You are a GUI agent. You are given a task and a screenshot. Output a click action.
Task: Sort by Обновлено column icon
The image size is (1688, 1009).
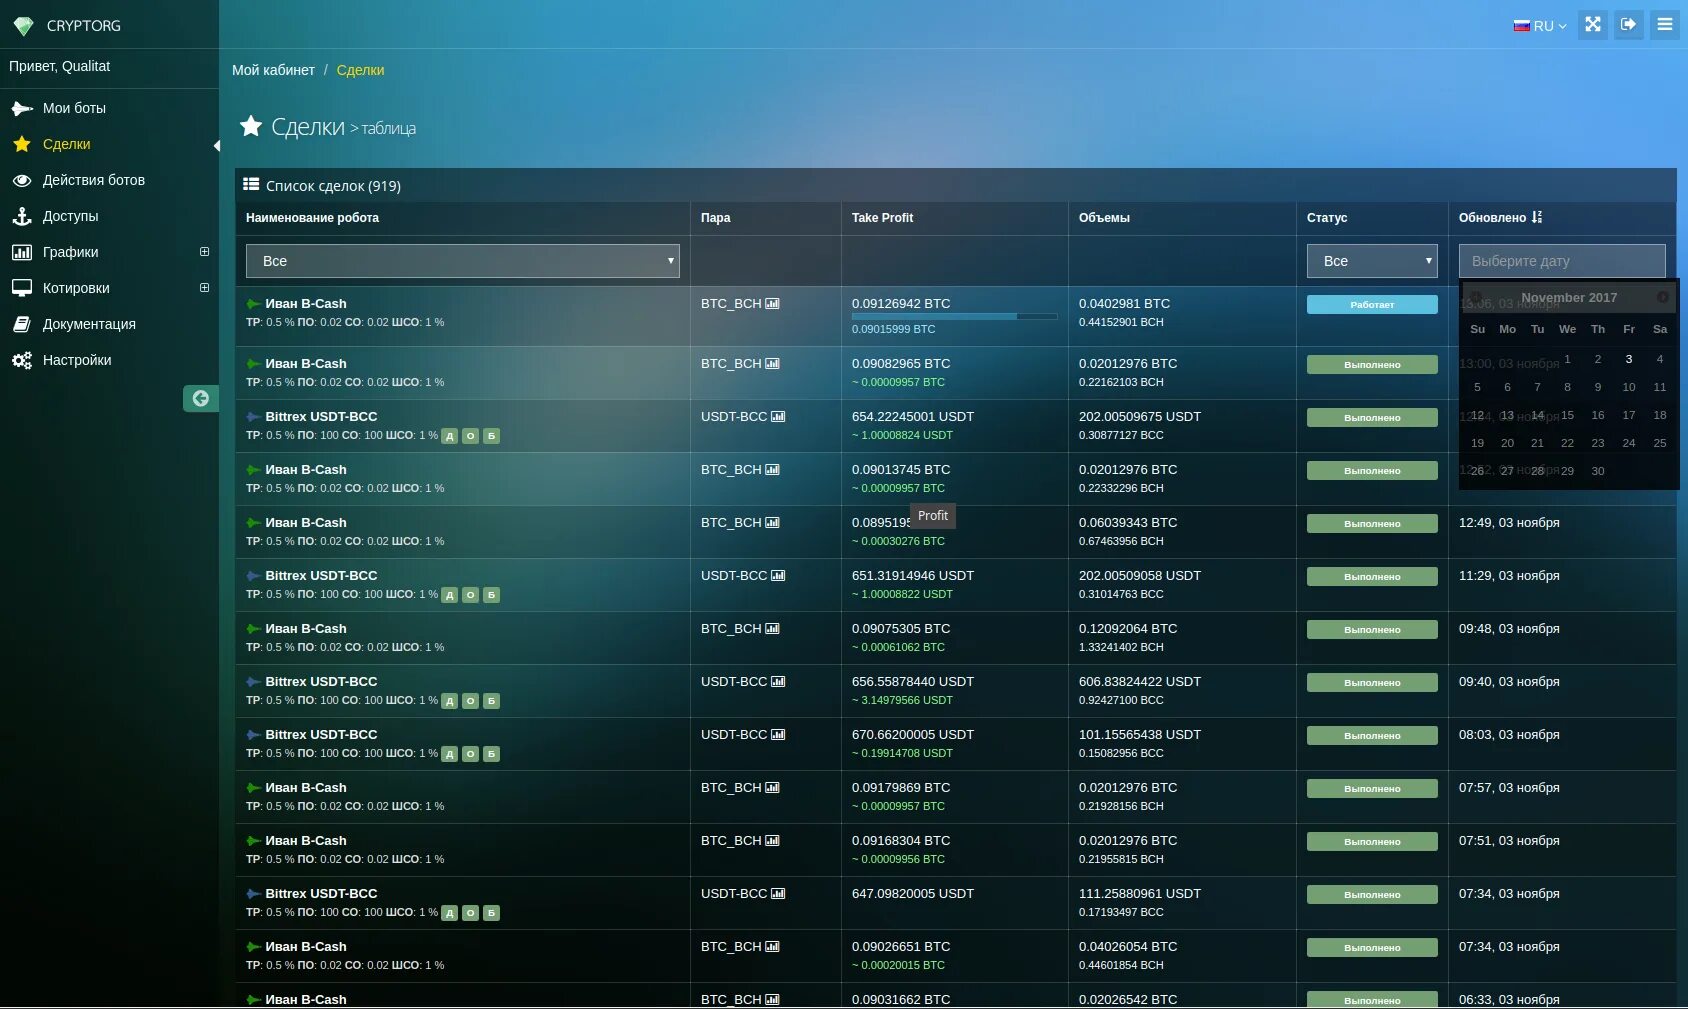click(x=1537, y=217)
